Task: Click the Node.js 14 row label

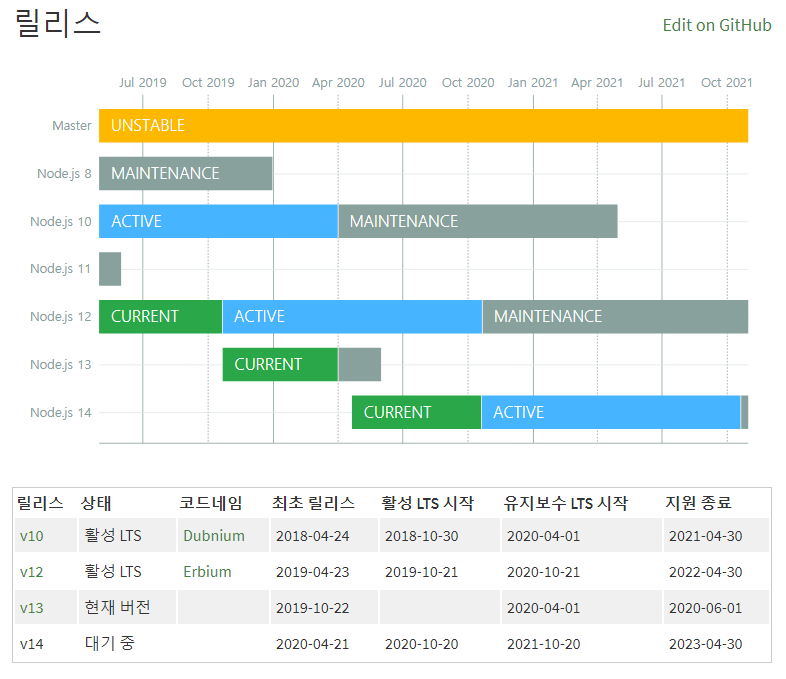Action: [x=61, y=412]
